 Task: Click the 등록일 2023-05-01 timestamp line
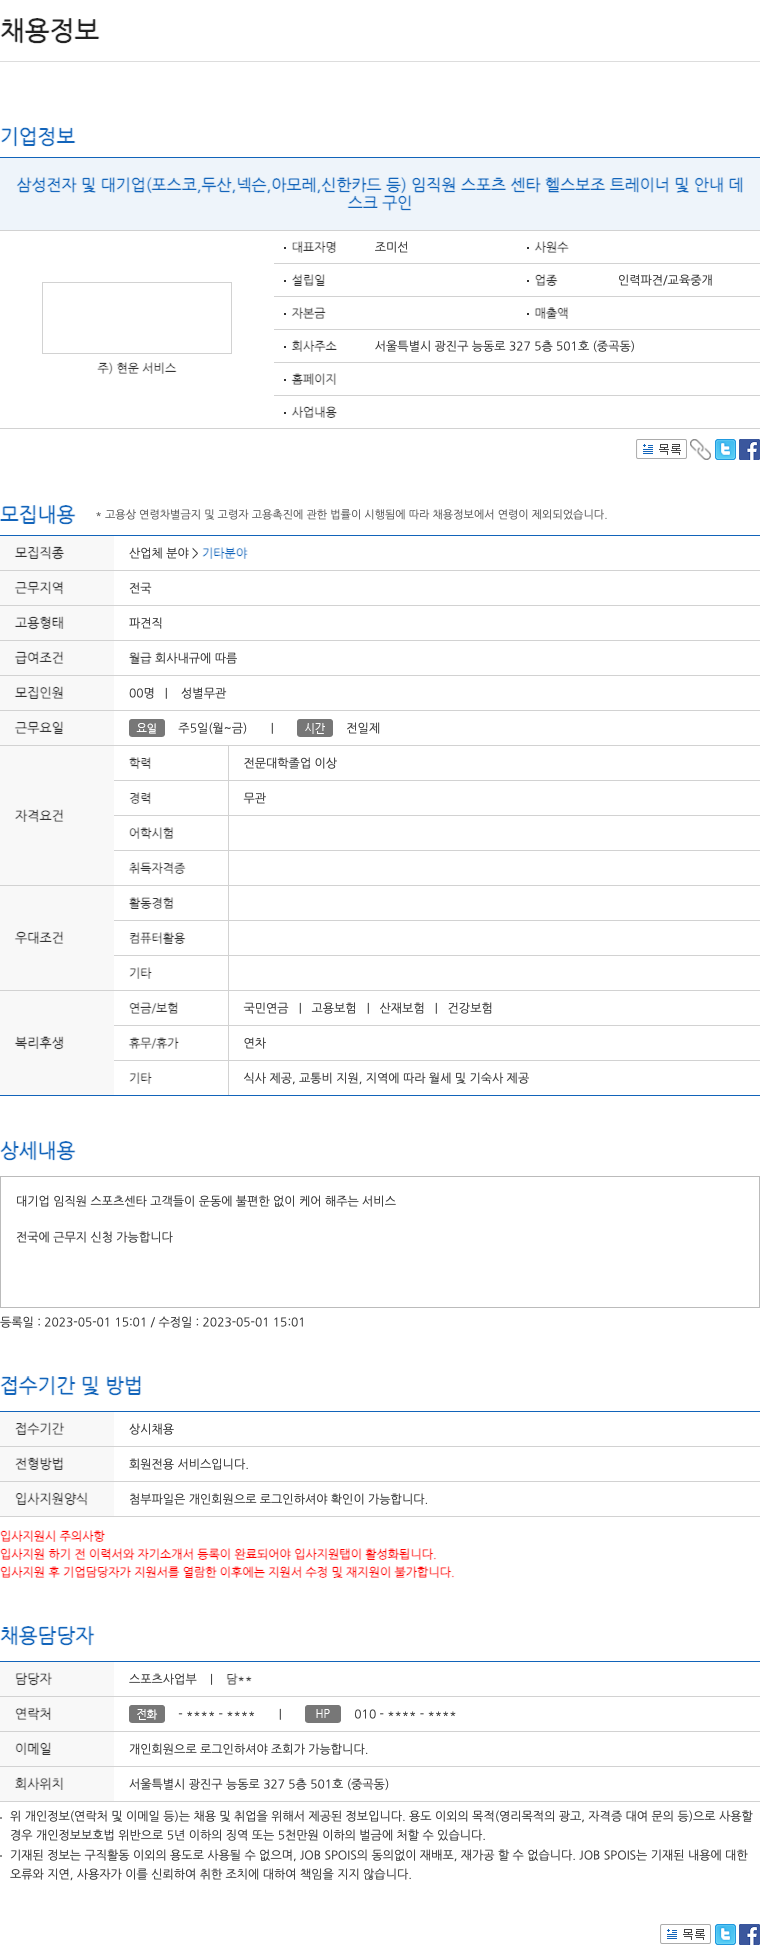tap(153, 1322)
